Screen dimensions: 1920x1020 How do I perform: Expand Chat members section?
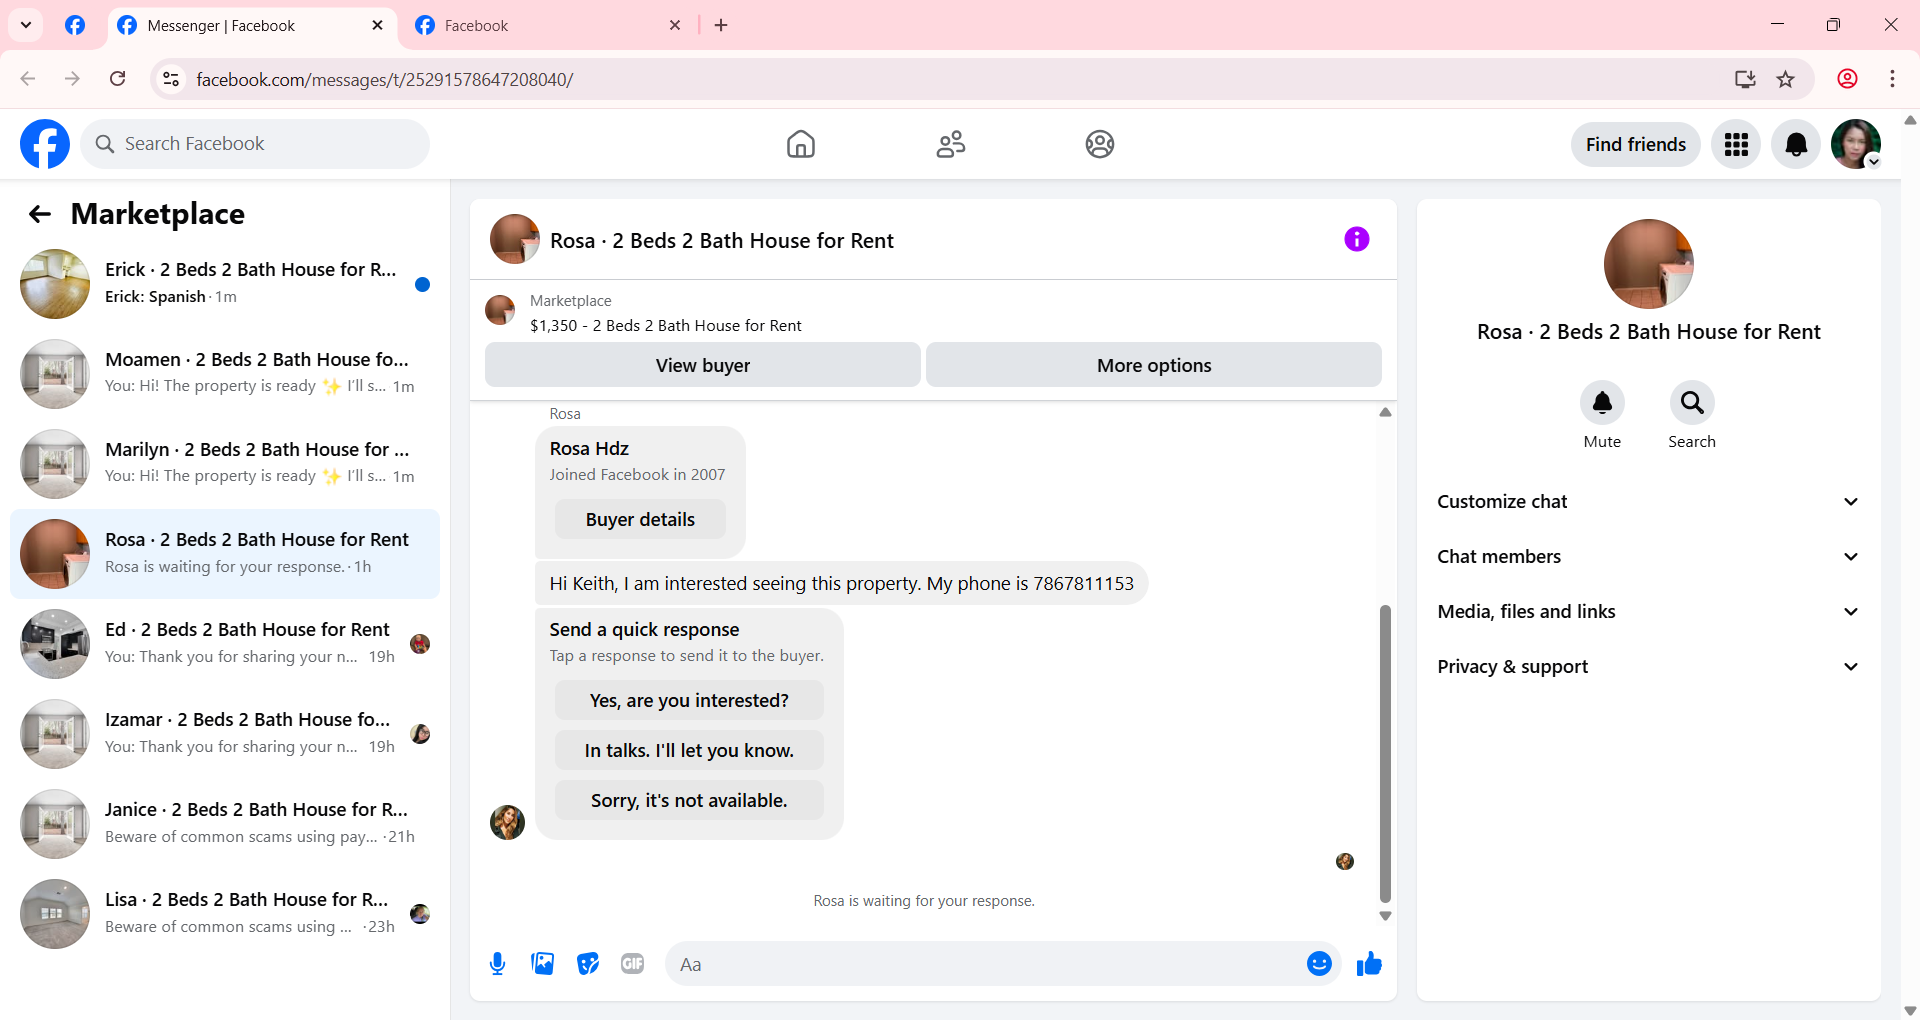1648,557
